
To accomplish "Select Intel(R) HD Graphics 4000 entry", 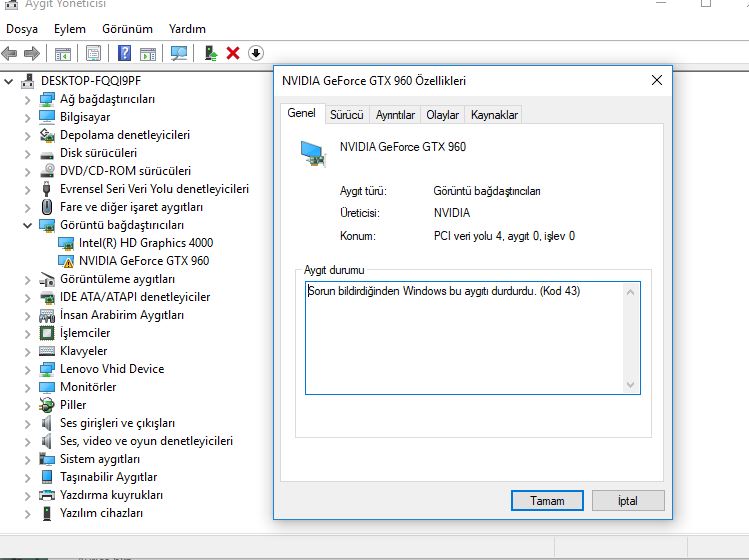I will point(146,243).
